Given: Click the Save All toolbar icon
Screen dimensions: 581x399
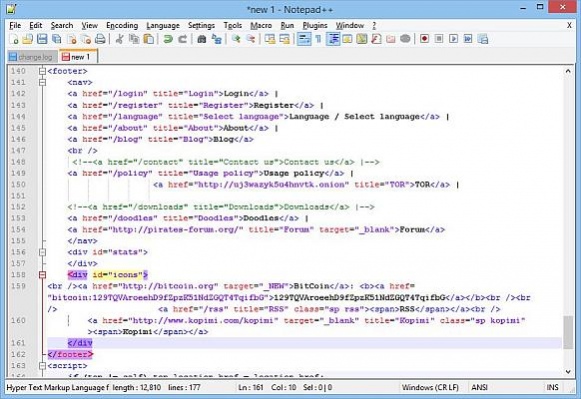Looking at the screenshot, I should pos(57,39).
